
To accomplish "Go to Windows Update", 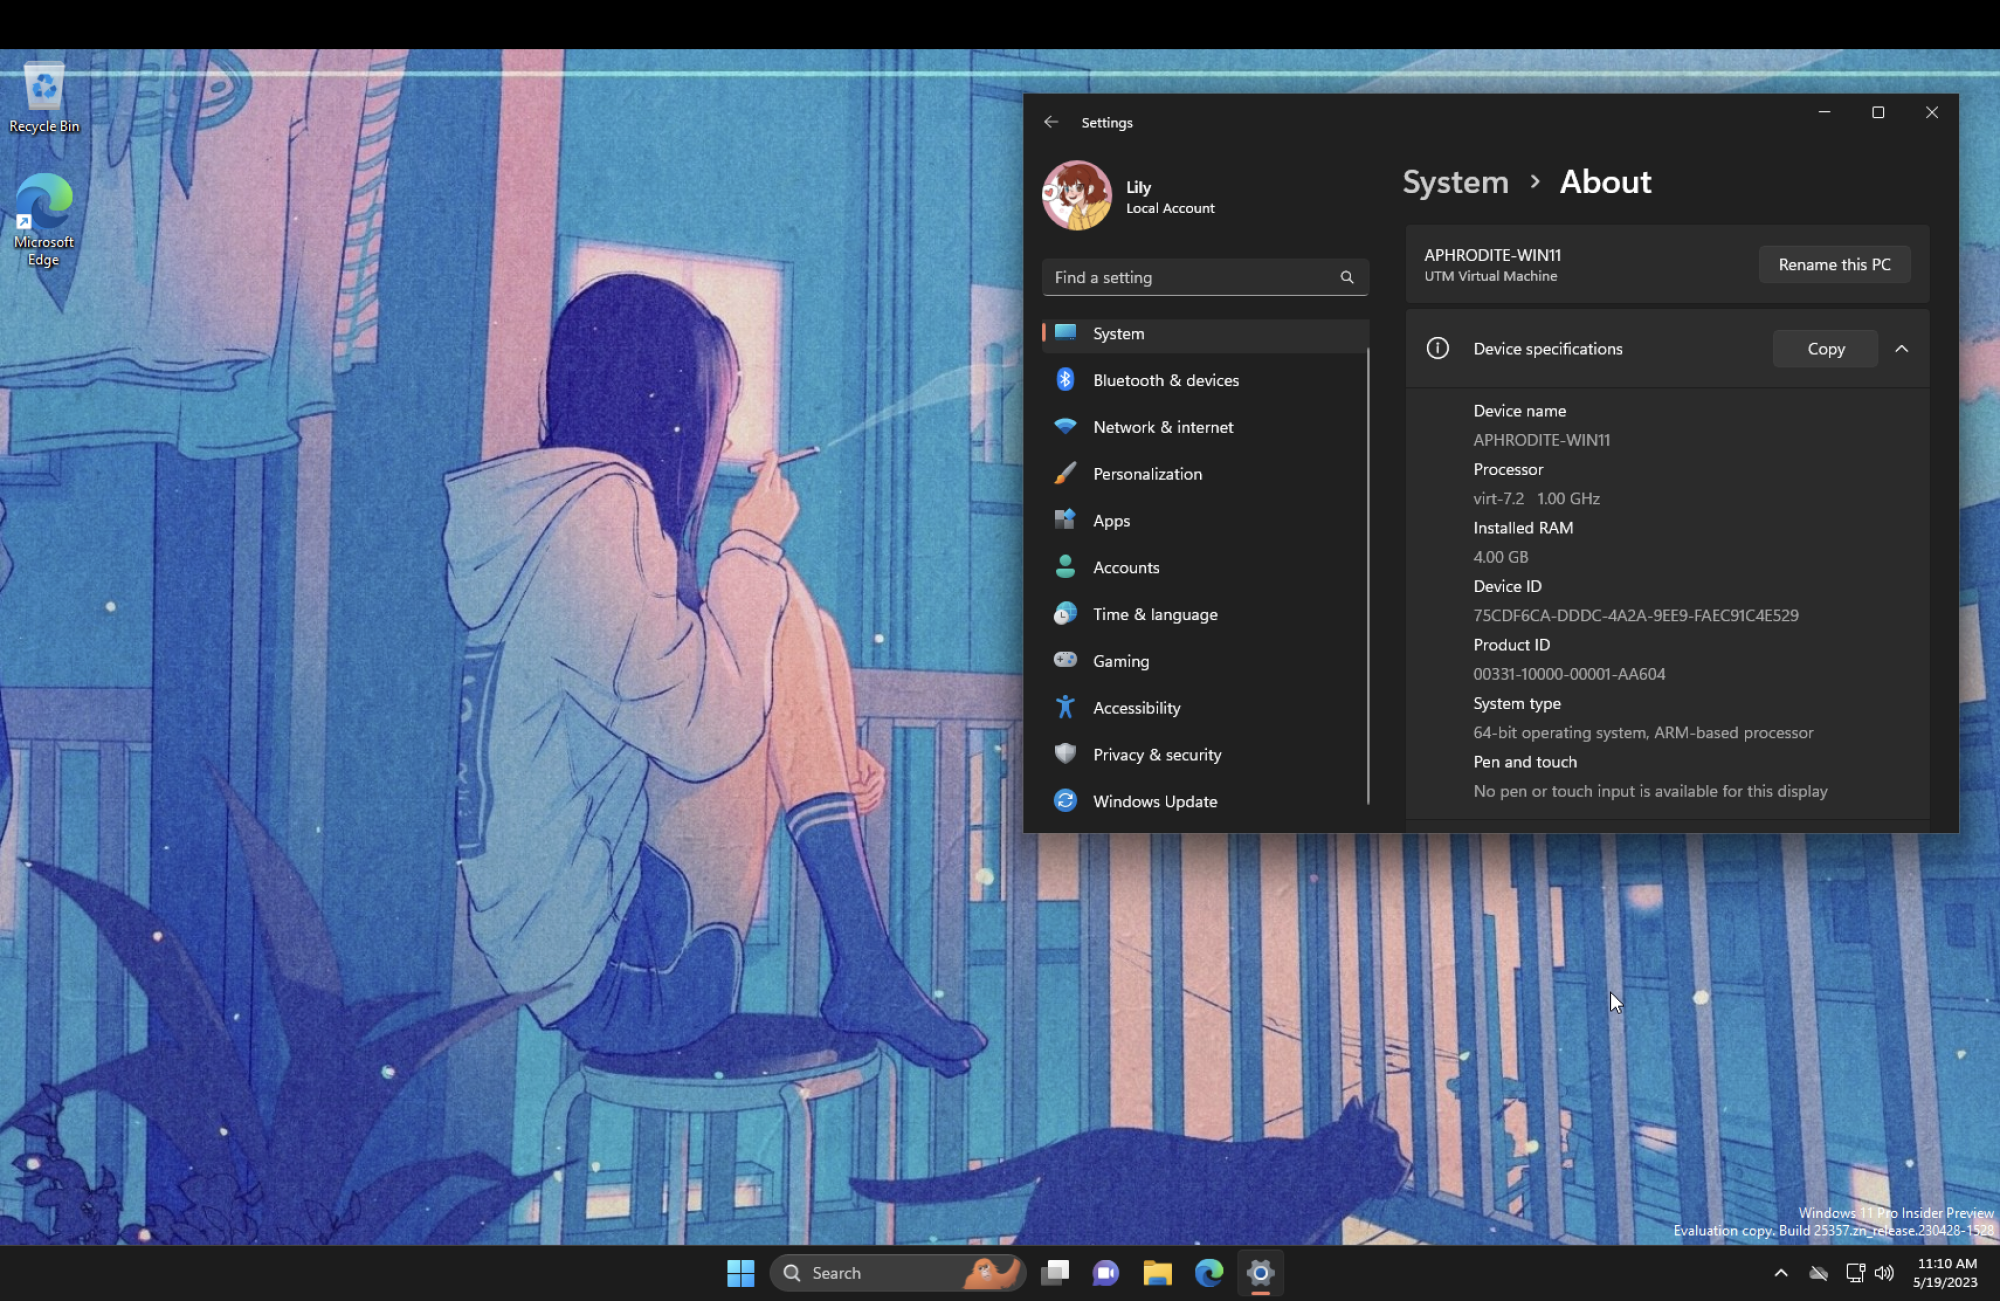I will [x=1154, y=802].
